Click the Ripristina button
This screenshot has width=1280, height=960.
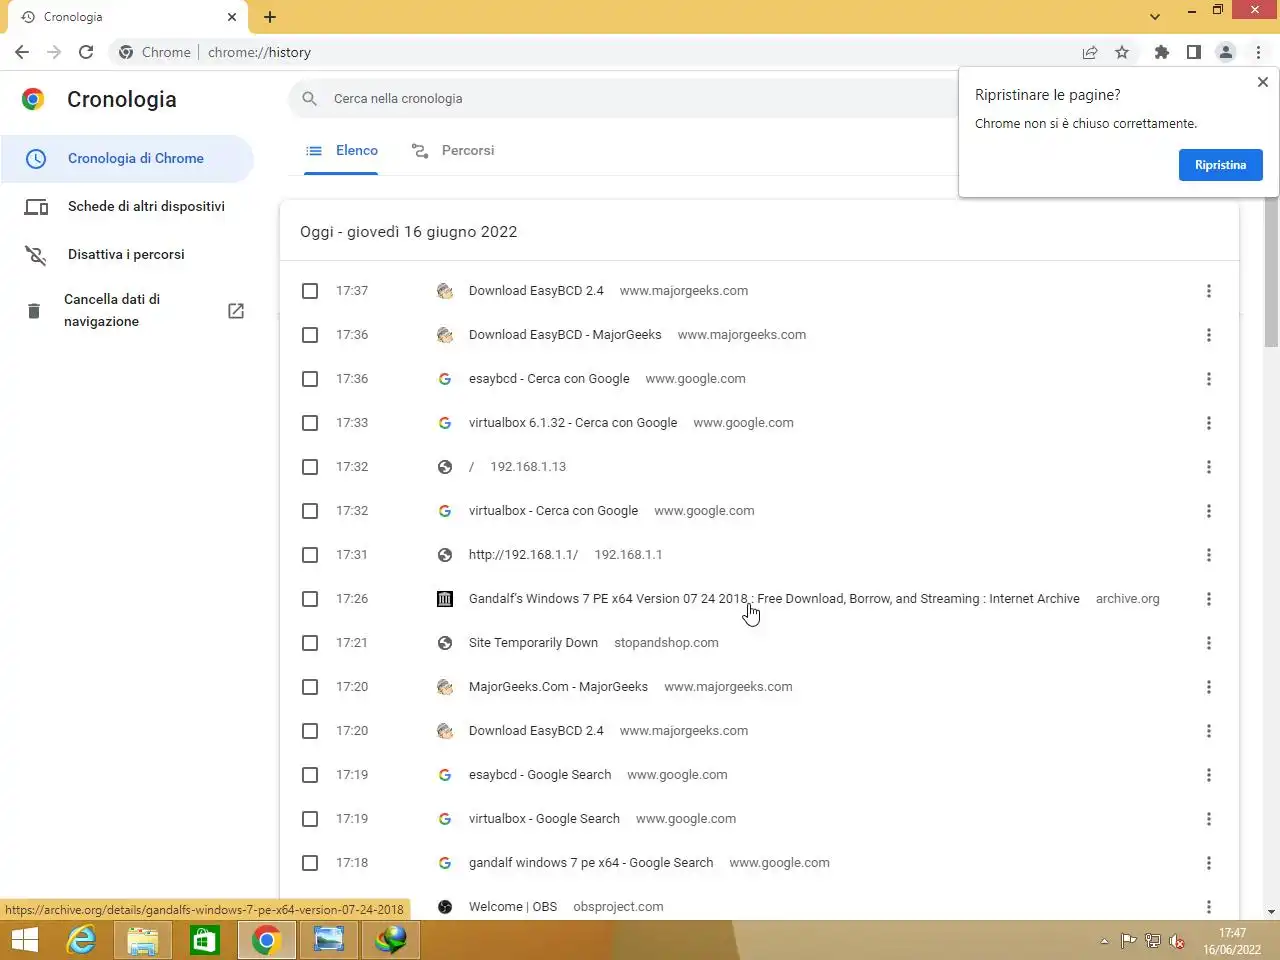[x=1221, y=165]
